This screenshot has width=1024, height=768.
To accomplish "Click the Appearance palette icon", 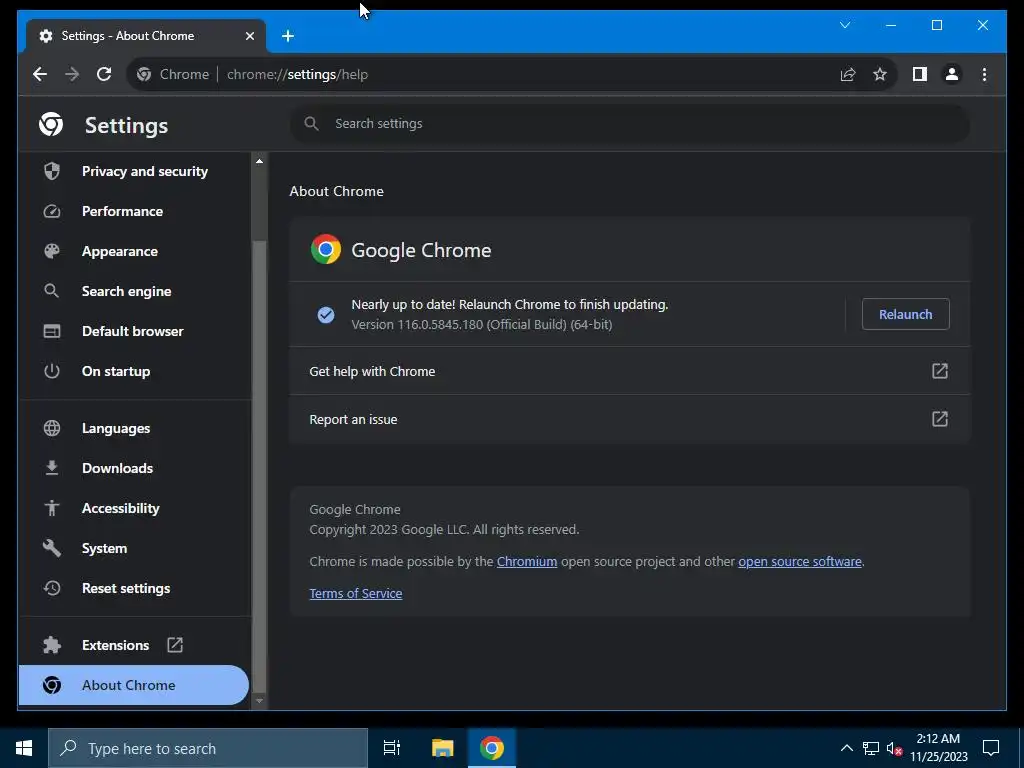I will pos(52,251).
